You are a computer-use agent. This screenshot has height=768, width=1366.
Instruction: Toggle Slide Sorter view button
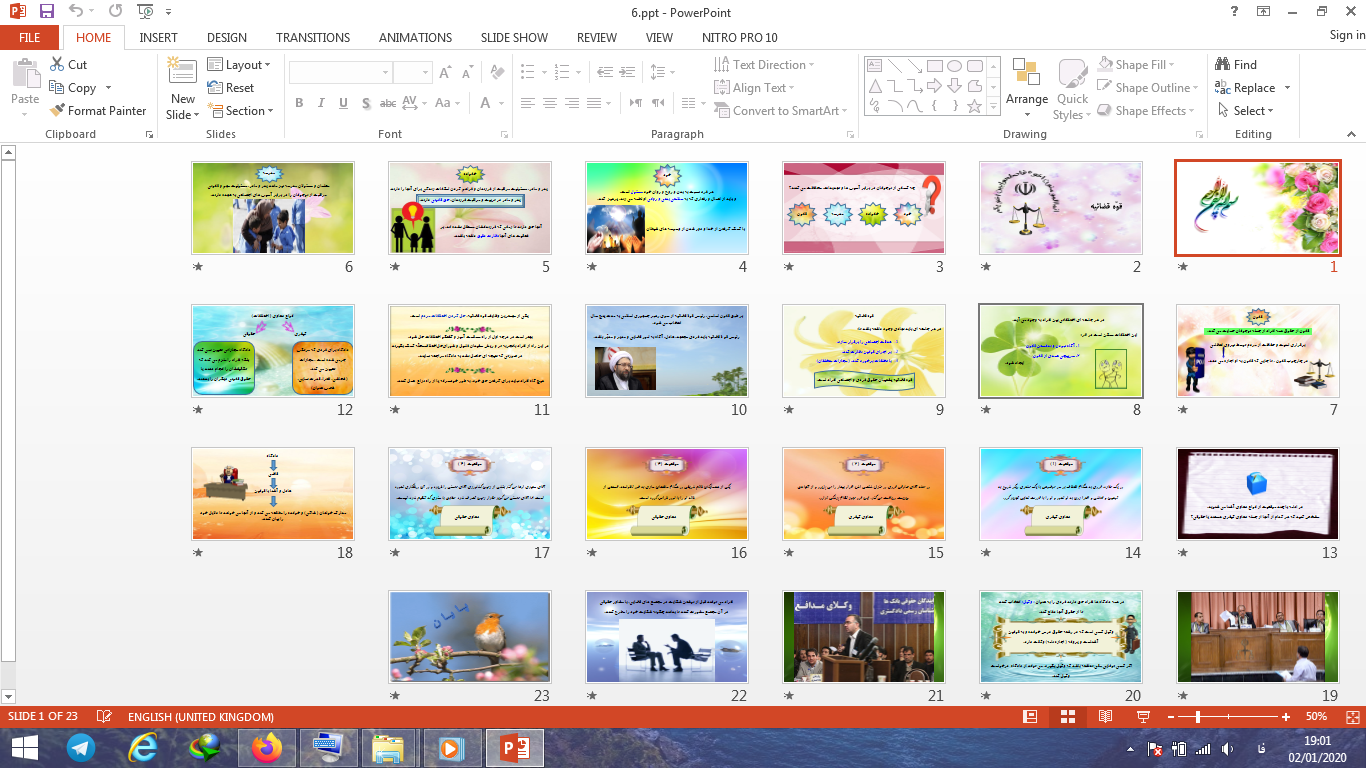coord(1068,717)
